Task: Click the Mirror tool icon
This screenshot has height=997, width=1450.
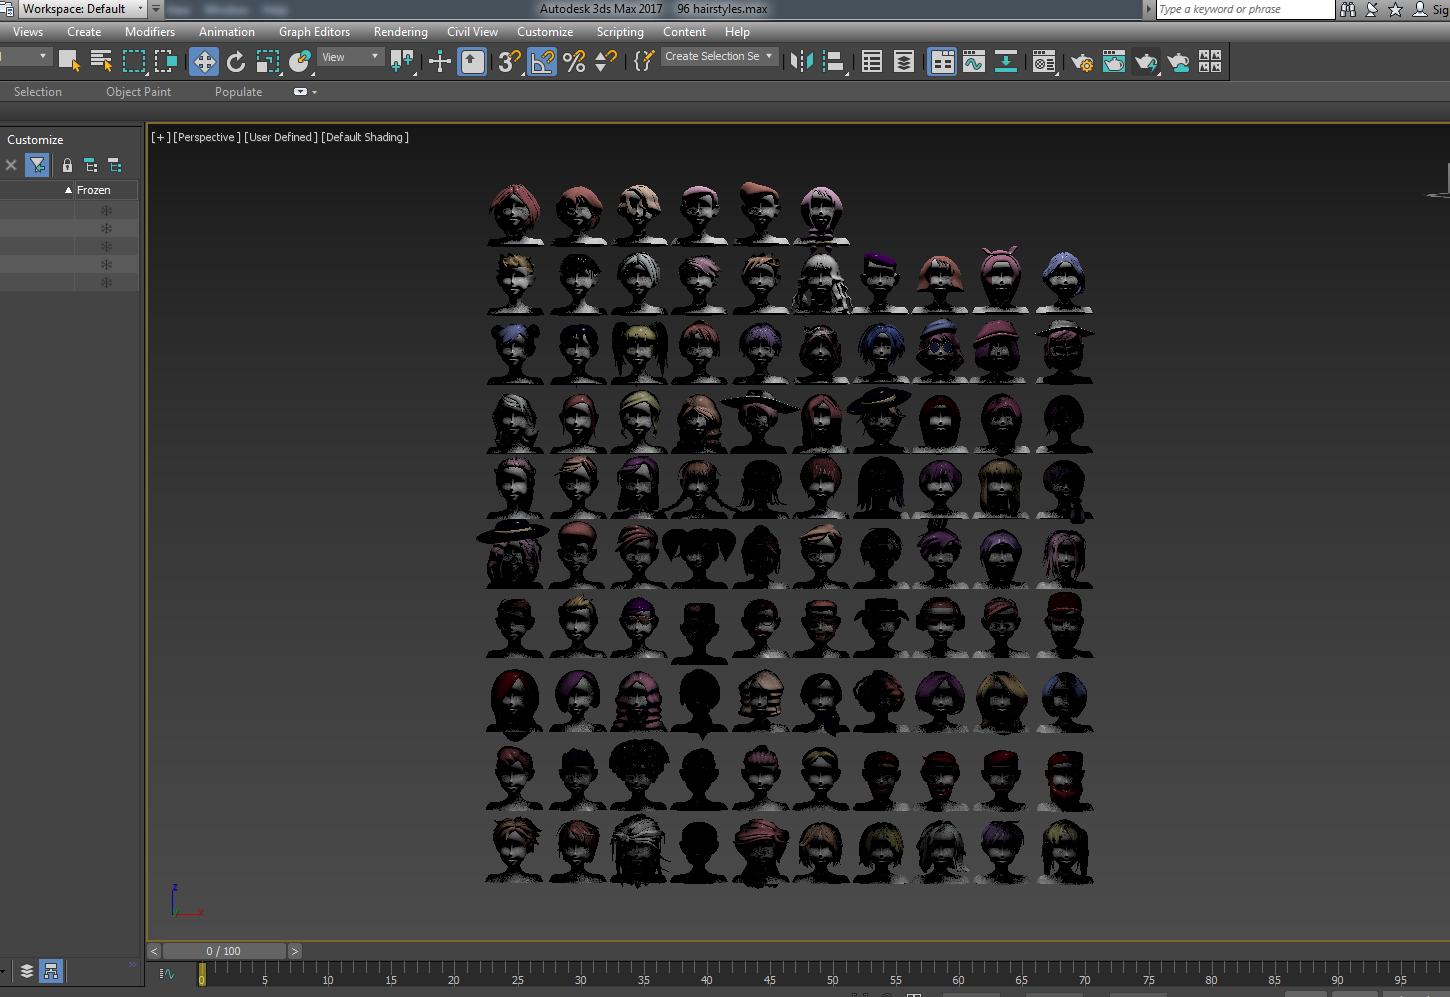Action: coord(801,62)
